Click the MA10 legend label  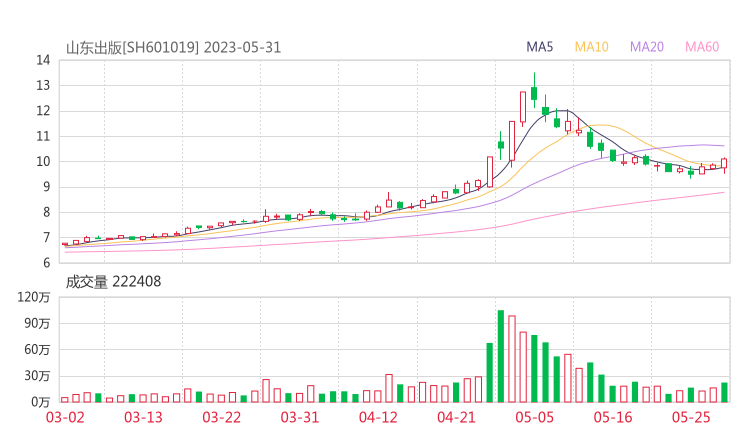pos(591,47)
